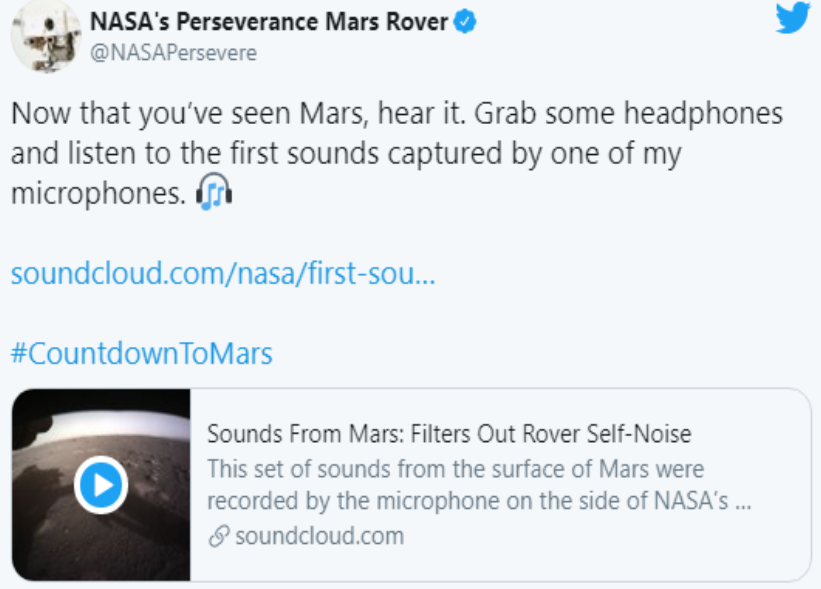Open the Perseverance rover profile avatar
Viewport: 821px width, 589px height.
[x=45, y=37]
